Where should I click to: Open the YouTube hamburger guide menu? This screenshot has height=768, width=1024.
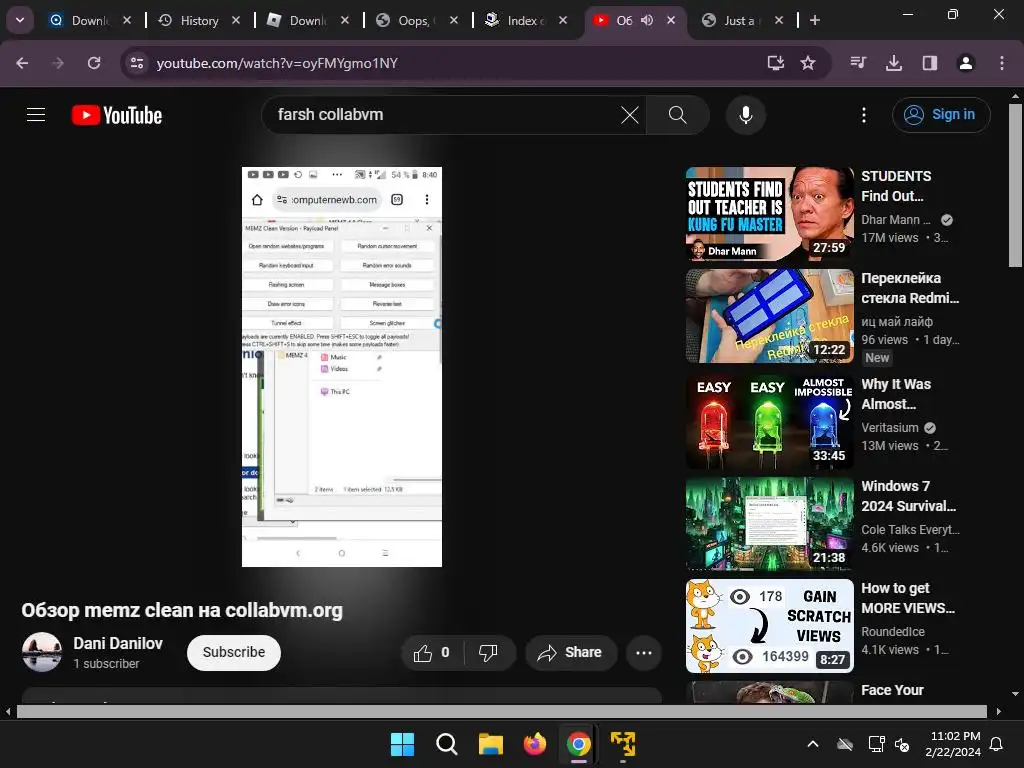(x=36, y=115)
